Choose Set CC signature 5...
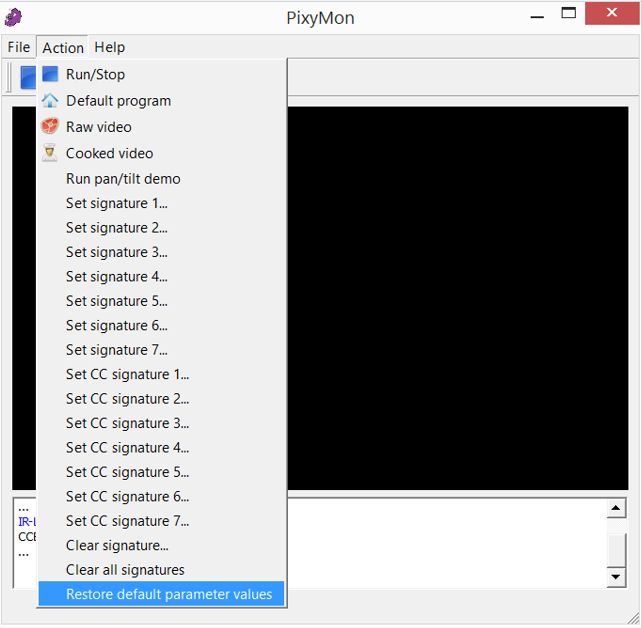The image size is (641, 628). (161, 472)
